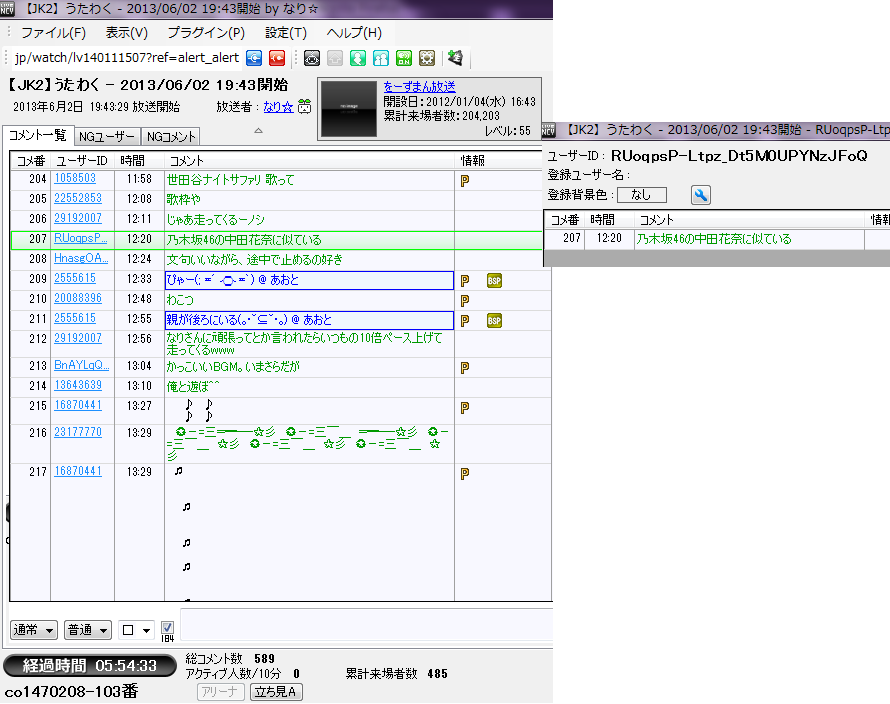Click the アリーナ button
The height and width of the screenshot is (704, 890).
pyautogui.click(x=221, y=692)
